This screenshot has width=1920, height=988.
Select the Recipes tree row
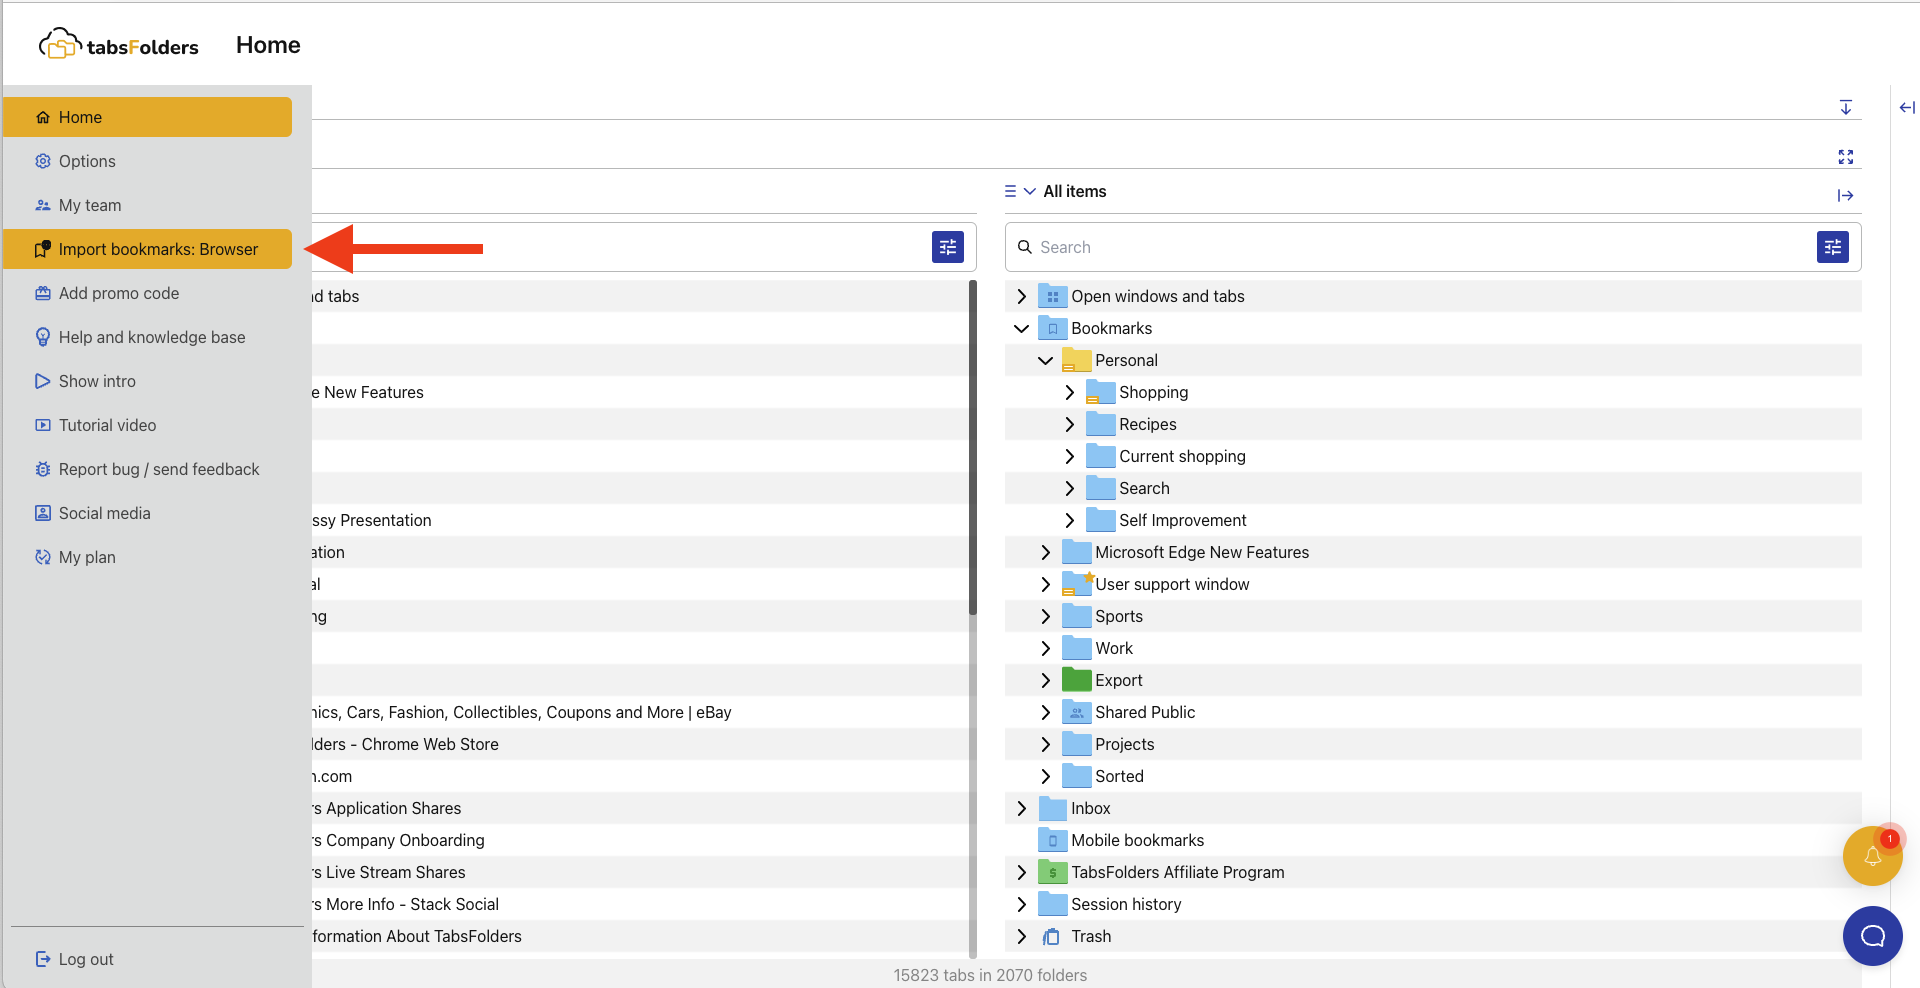pyautogui.click(x=1433, y=424)
